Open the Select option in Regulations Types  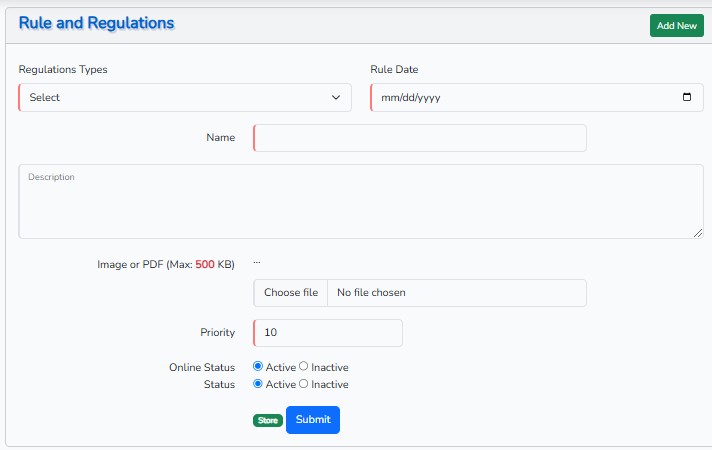(180, 98)
